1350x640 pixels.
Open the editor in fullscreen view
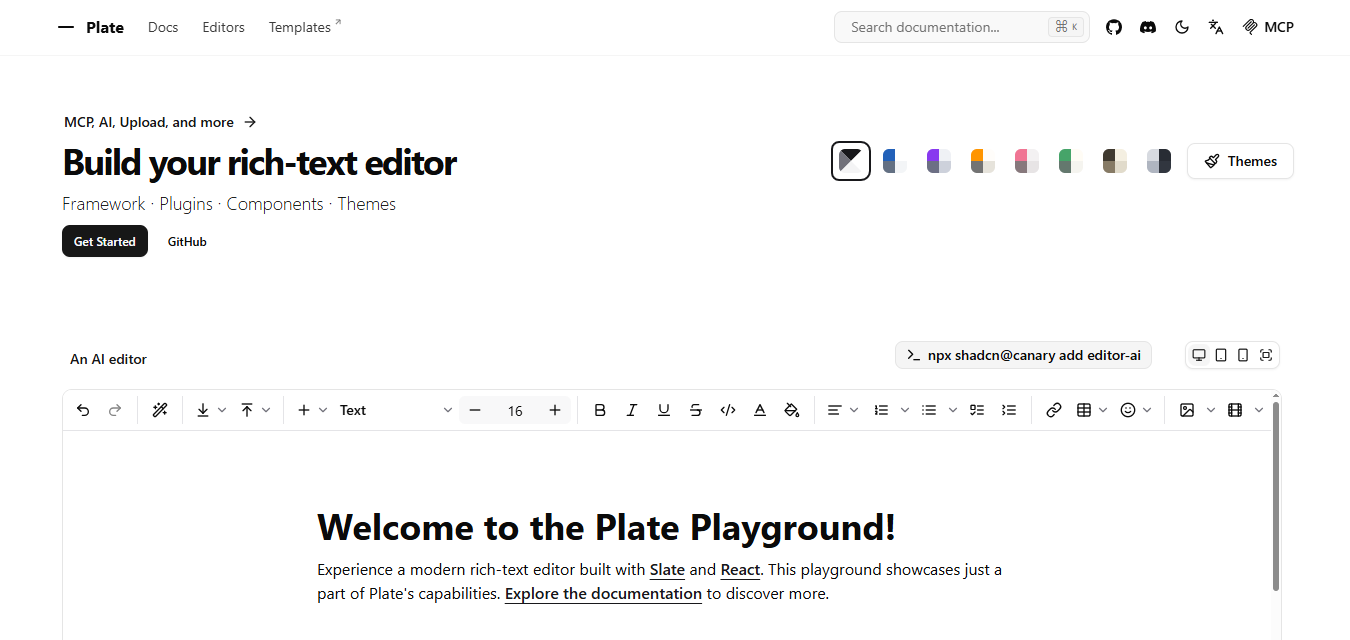(1266, 355)
